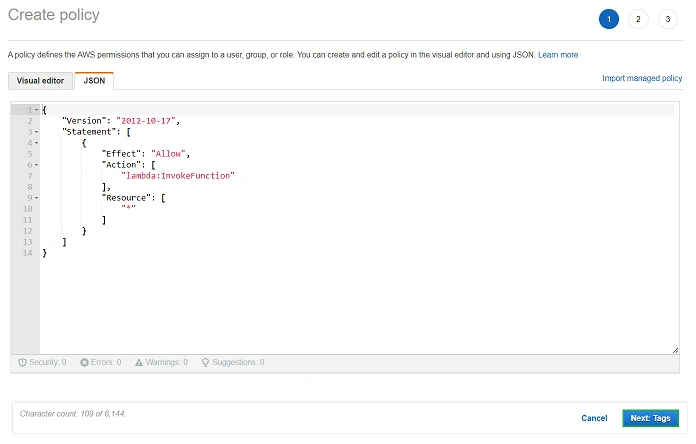The height and width of the screenshot is (444, 696).
Task: Collapse the Statement array at line 3
Action: [x=35, y=131]
